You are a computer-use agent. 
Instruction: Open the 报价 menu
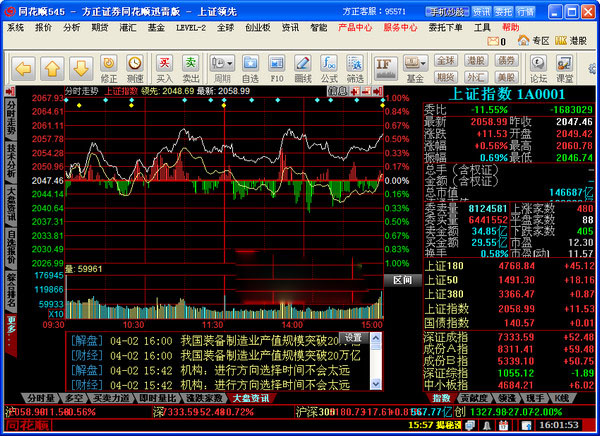[x=44, y=28]
